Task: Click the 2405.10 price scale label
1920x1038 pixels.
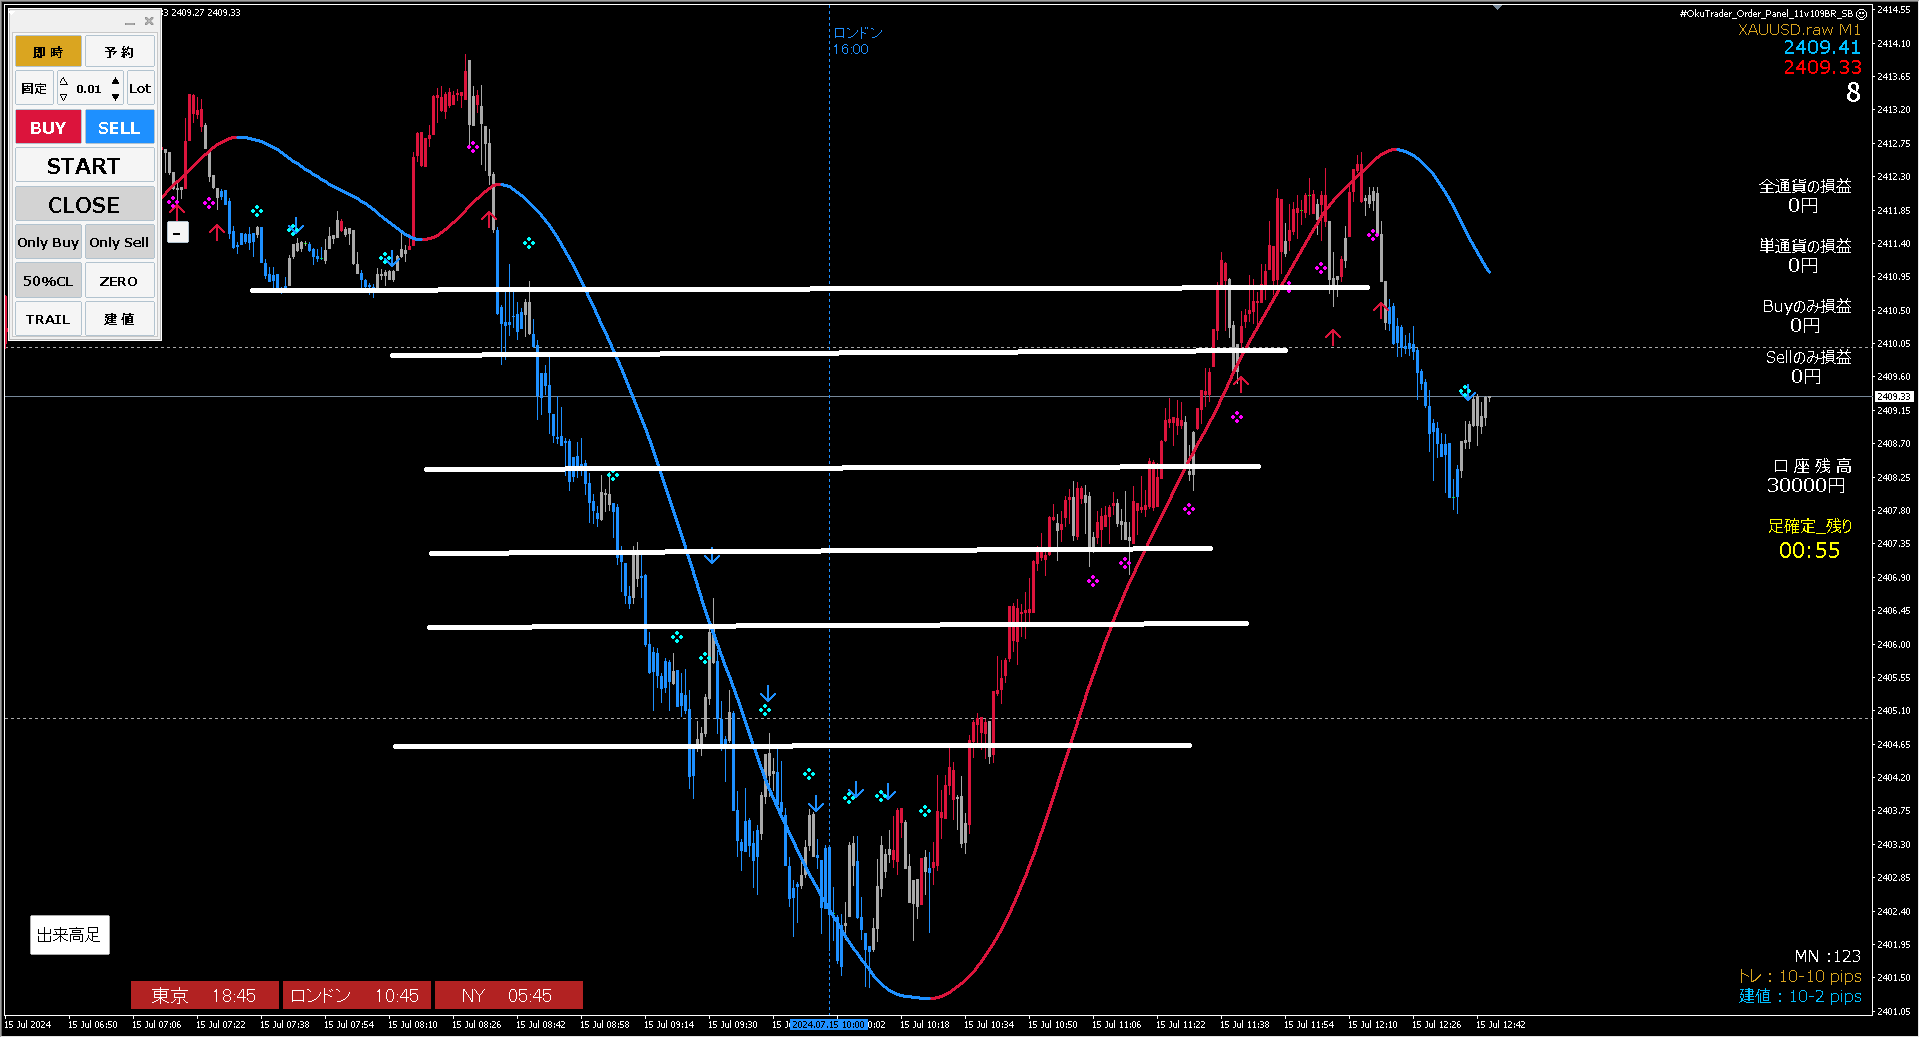Action: pos(1893,711)
